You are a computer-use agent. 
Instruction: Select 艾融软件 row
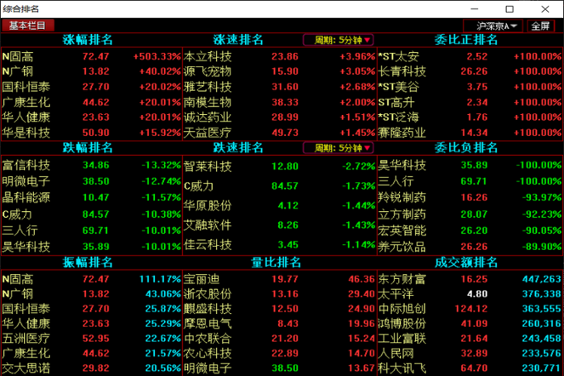tap(279, 225)
